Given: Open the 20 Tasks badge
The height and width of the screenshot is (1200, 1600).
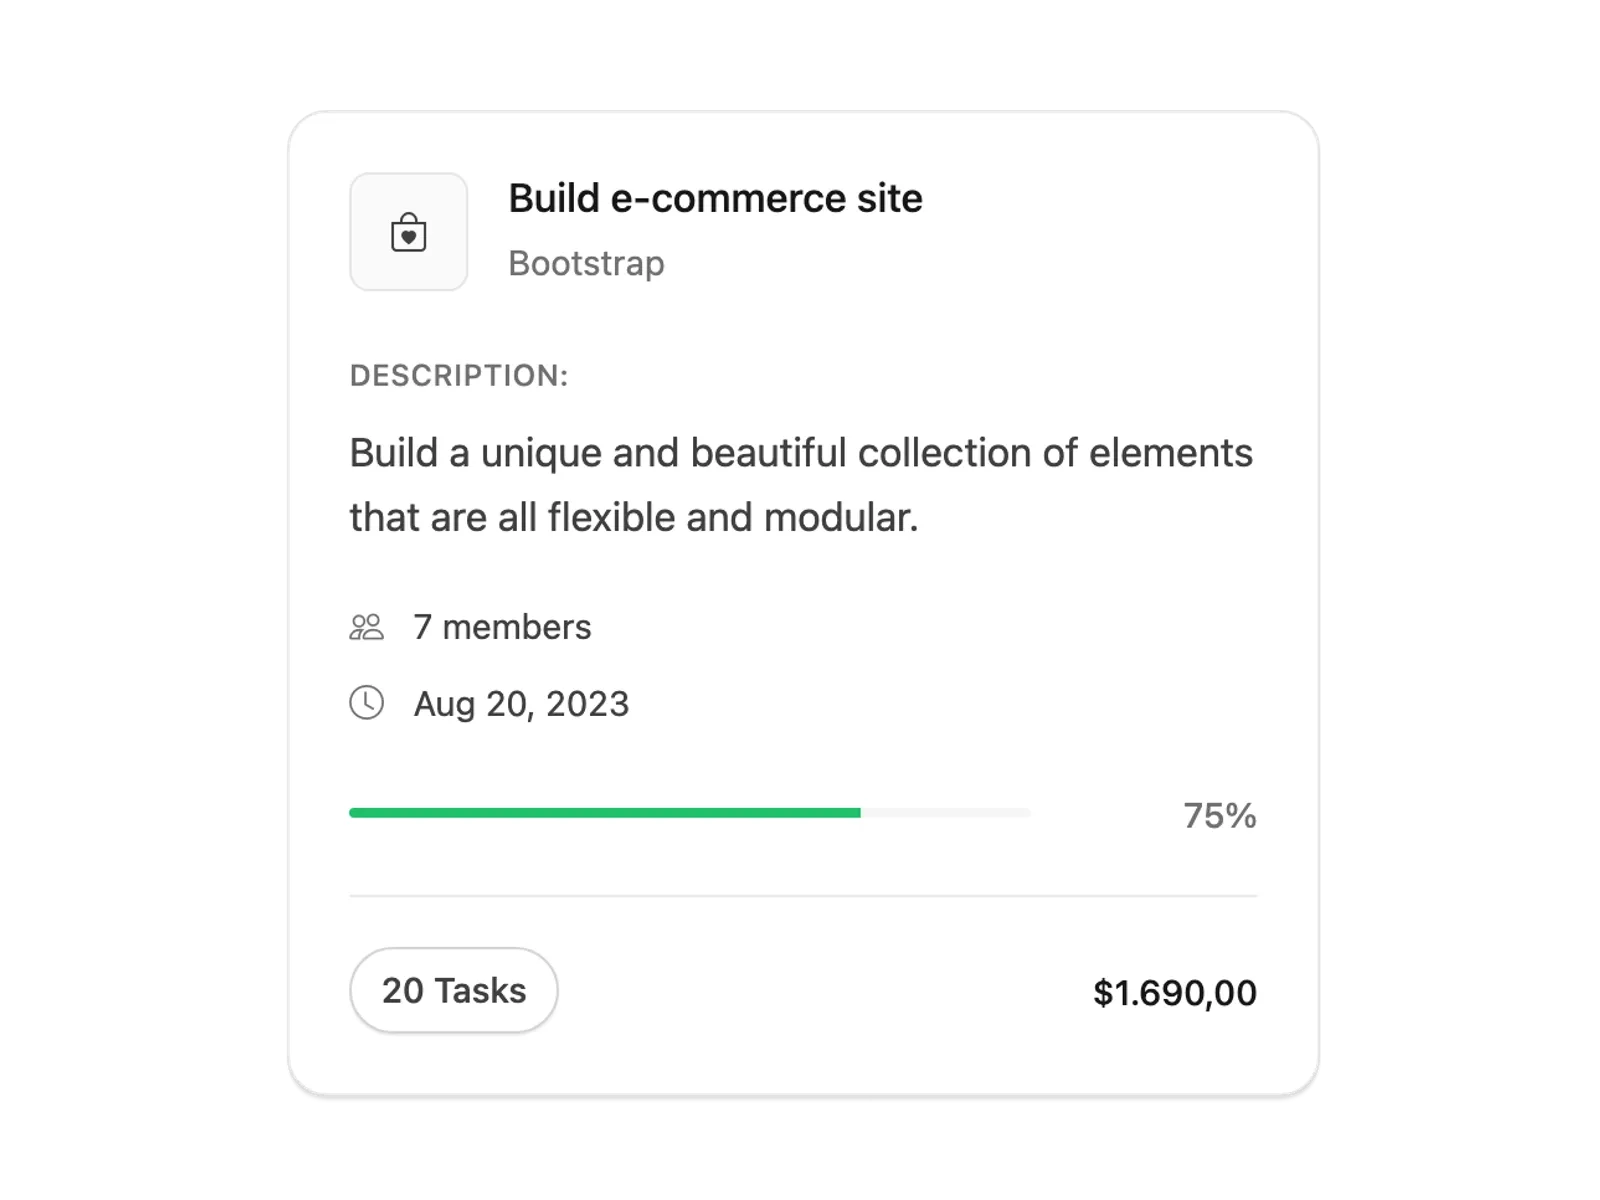Looking at the screenshot, I should pyautogui.click(x=454, y=990).
